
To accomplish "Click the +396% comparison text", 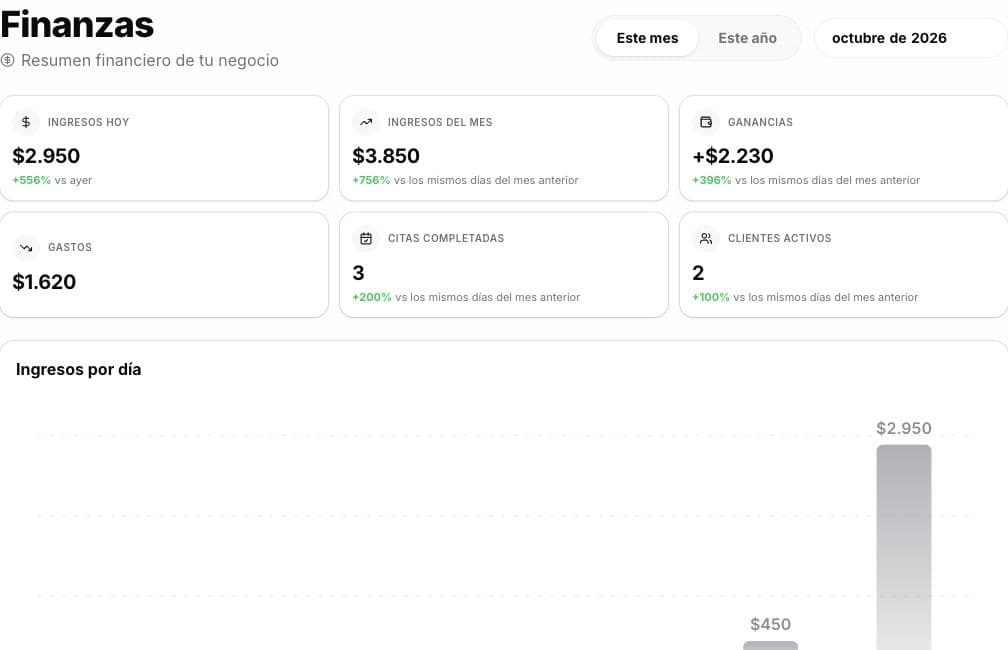I will point(806,180).
